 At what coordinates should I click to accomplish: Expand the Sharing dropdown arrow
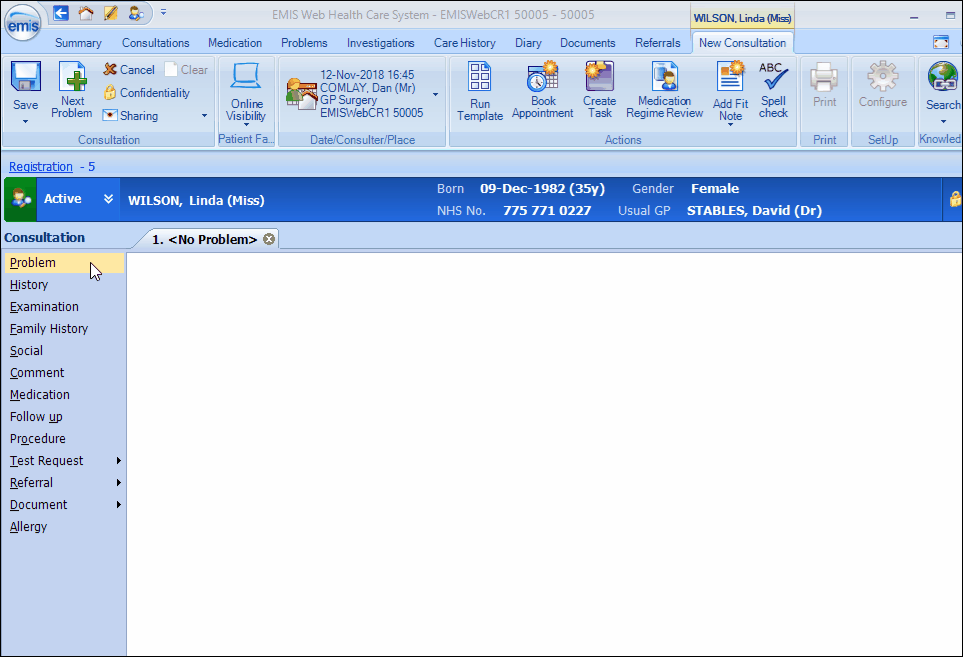pyautogui.click(x=205, y=115)
